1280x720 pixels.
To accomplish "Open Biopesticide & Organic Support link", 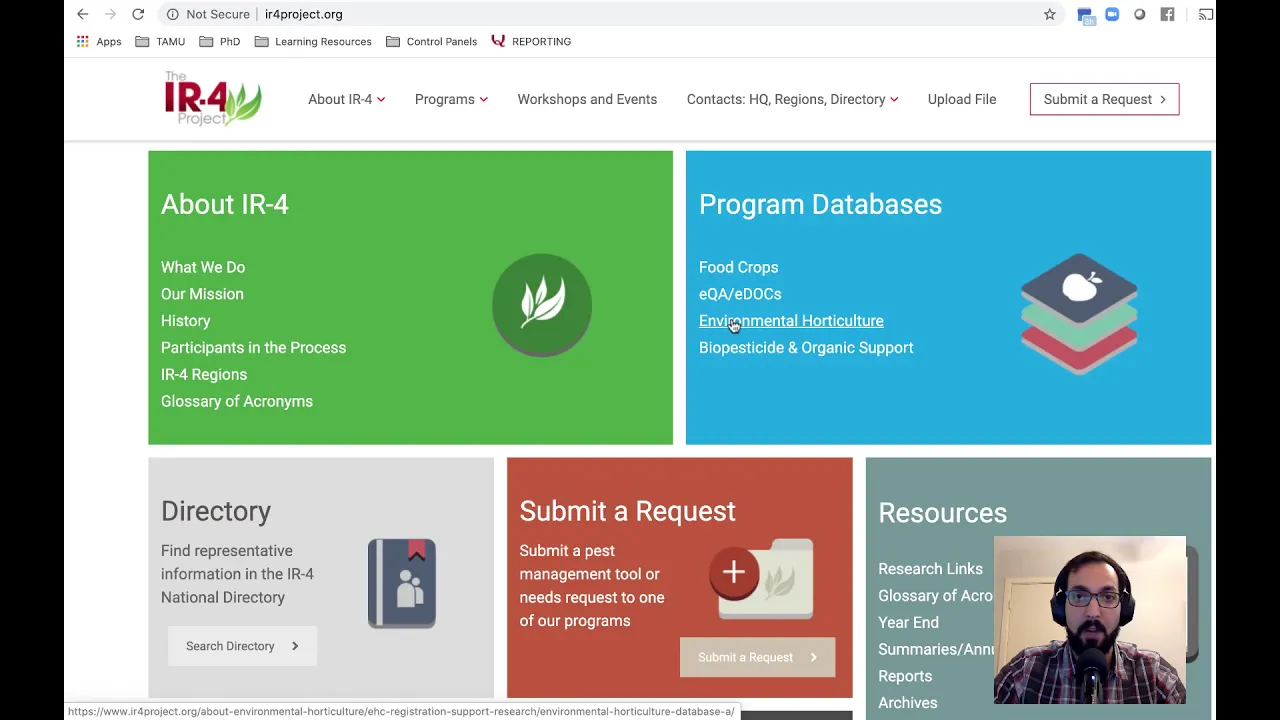I will coord(806,348).
